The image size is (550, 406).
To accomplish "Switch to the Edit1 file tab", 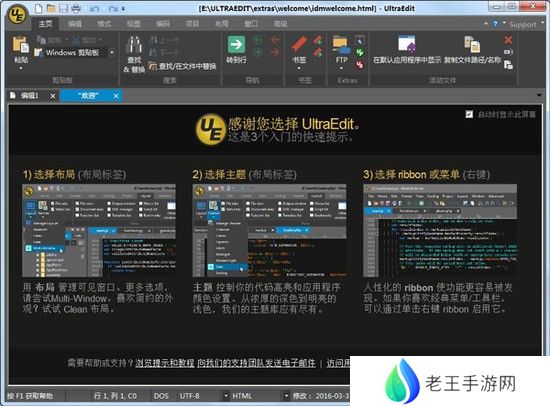I will 30,95.
